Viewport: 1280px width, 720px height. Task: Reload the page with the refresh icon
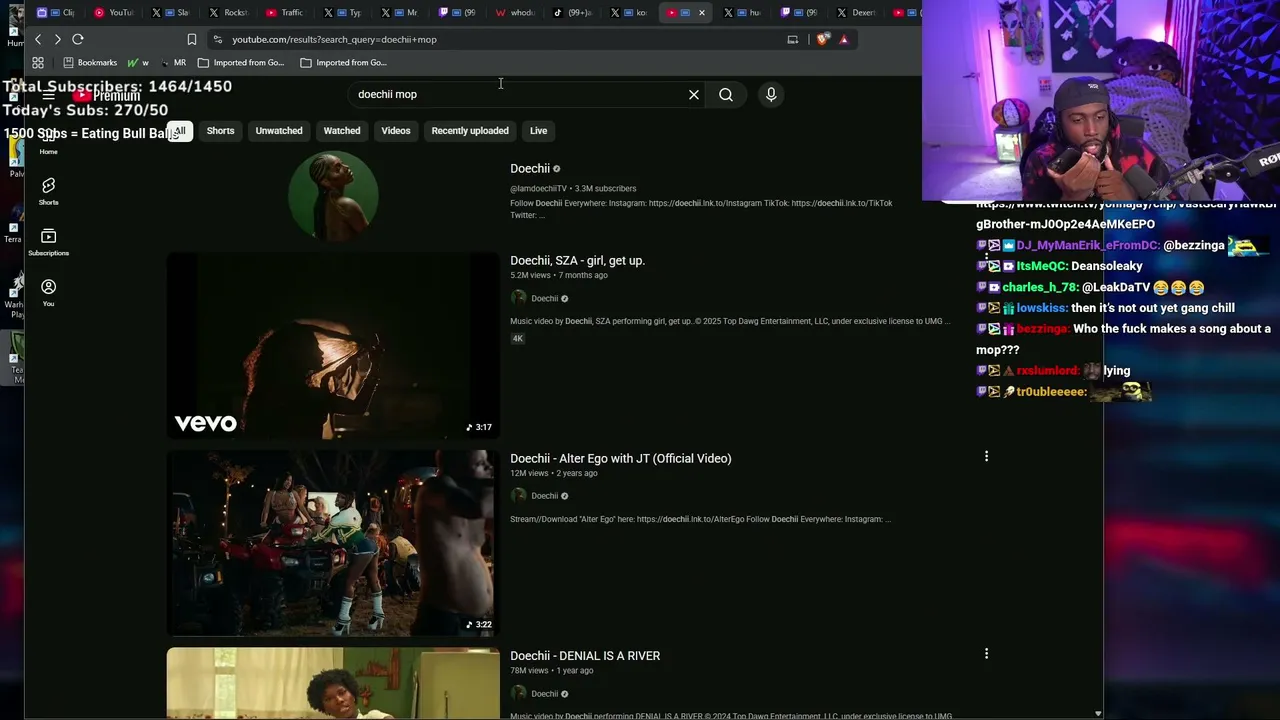point(78,39)
